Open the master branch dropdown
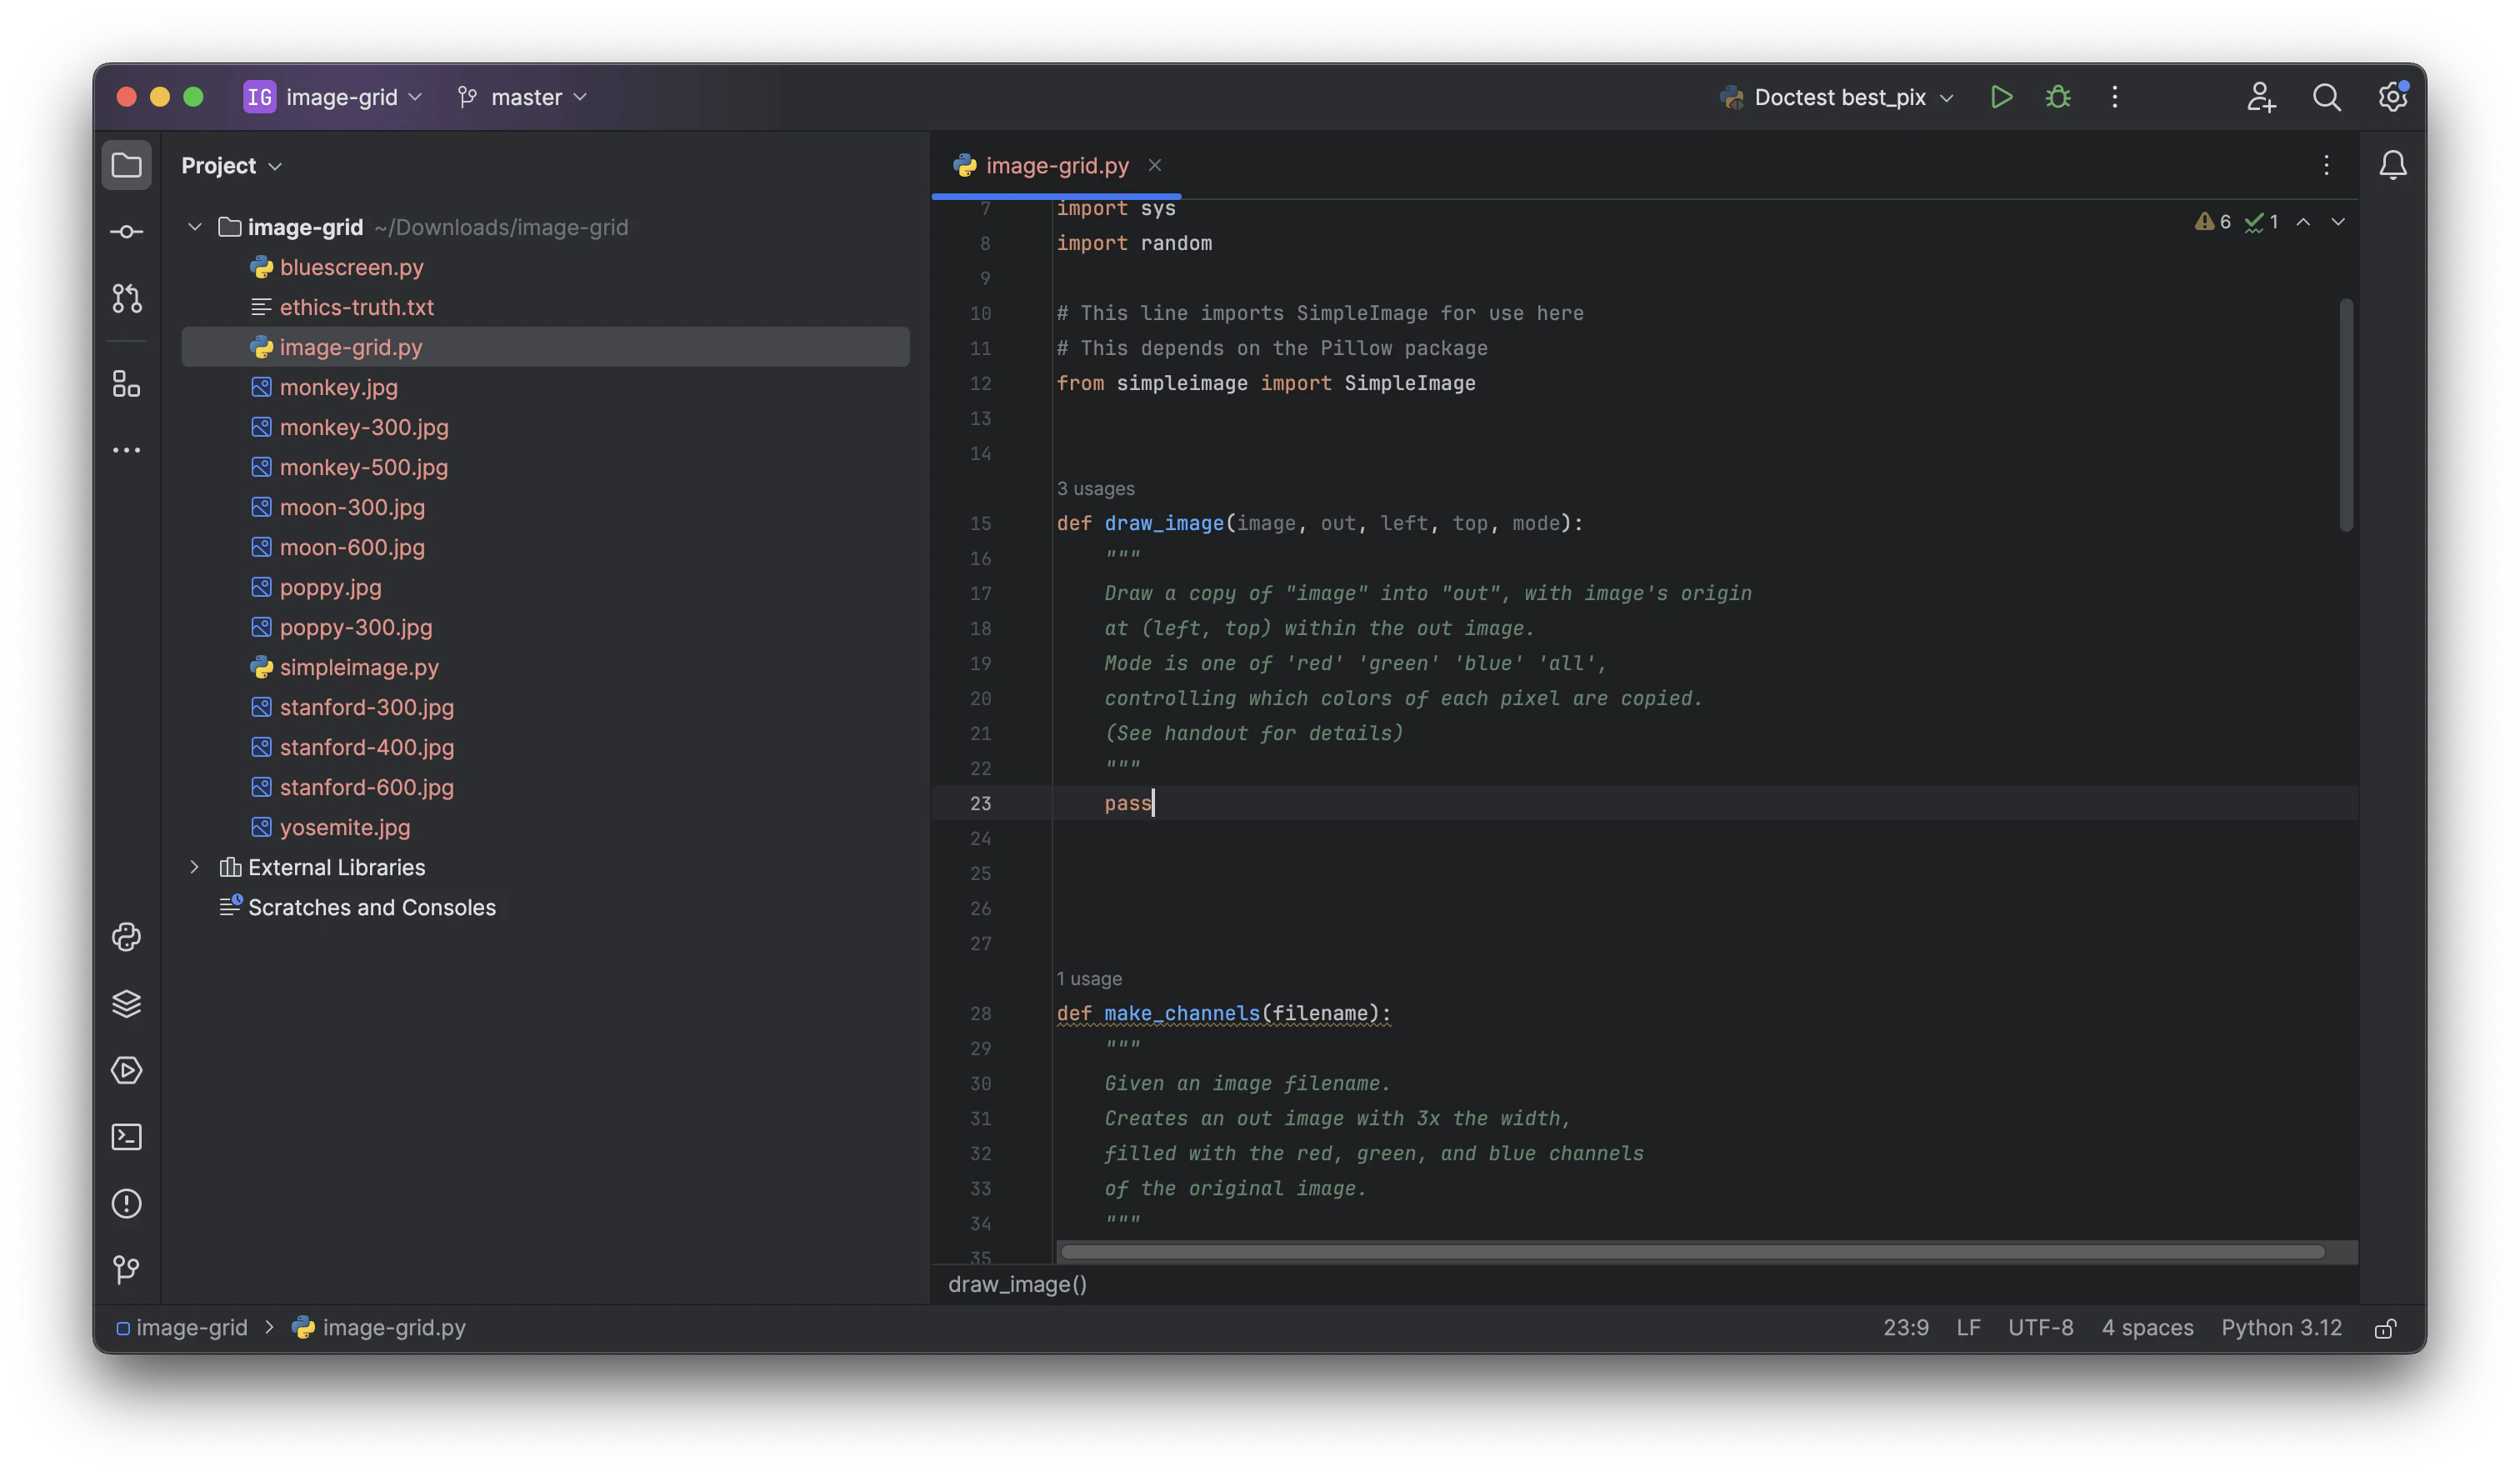This screenshot has height=1477, width=2520. pyautogui.click(x=523, y=97)
